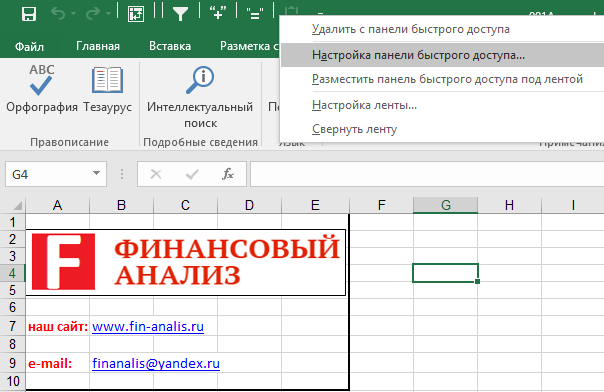The image size is (604, 392).
Task: Select row 2 header
Action: (x=13, y=239)
